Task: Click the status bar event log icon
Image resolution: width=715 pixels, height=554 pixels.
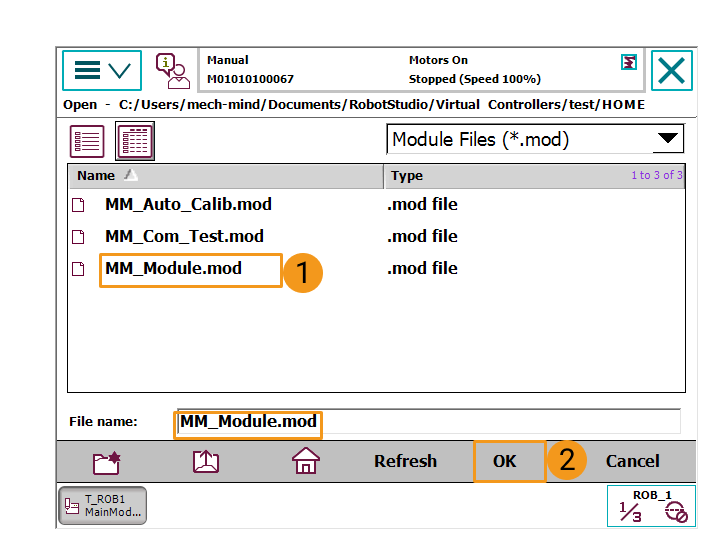Action: pyautogui.click(x=629, y=62)
